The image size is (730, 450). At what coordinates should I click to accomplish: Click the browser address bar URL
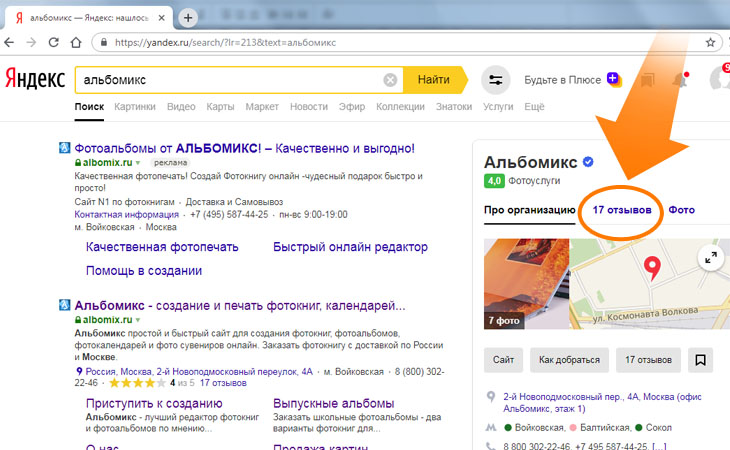point(225,43)
